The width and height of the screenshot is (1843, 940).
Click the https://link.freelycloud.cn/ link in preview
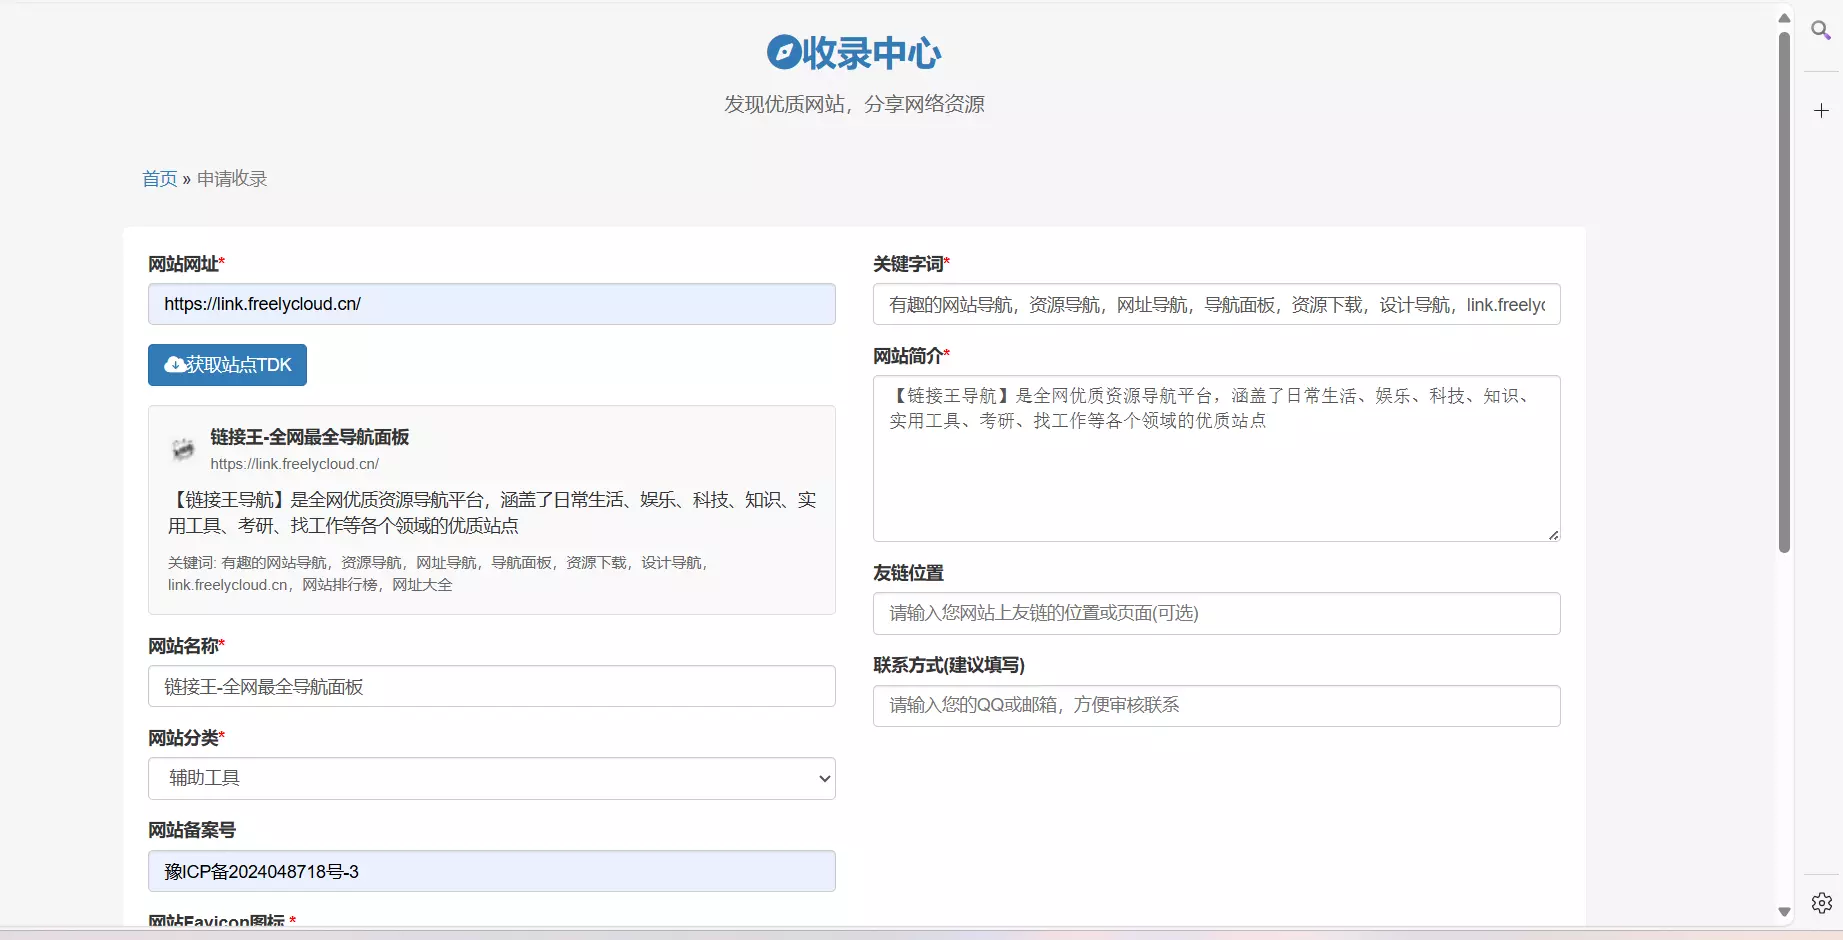click(294, 463)
